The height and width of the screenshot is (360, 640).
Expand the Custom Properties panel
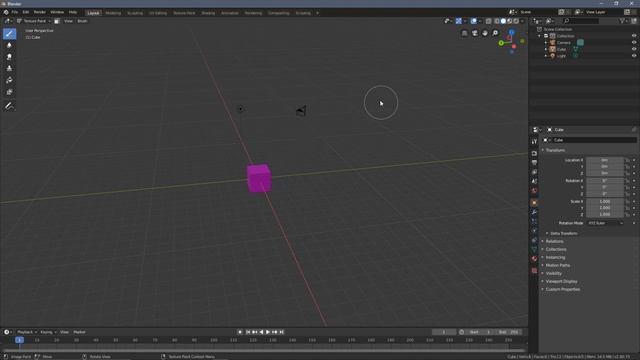pyautogui.click(x=562, y=289)
